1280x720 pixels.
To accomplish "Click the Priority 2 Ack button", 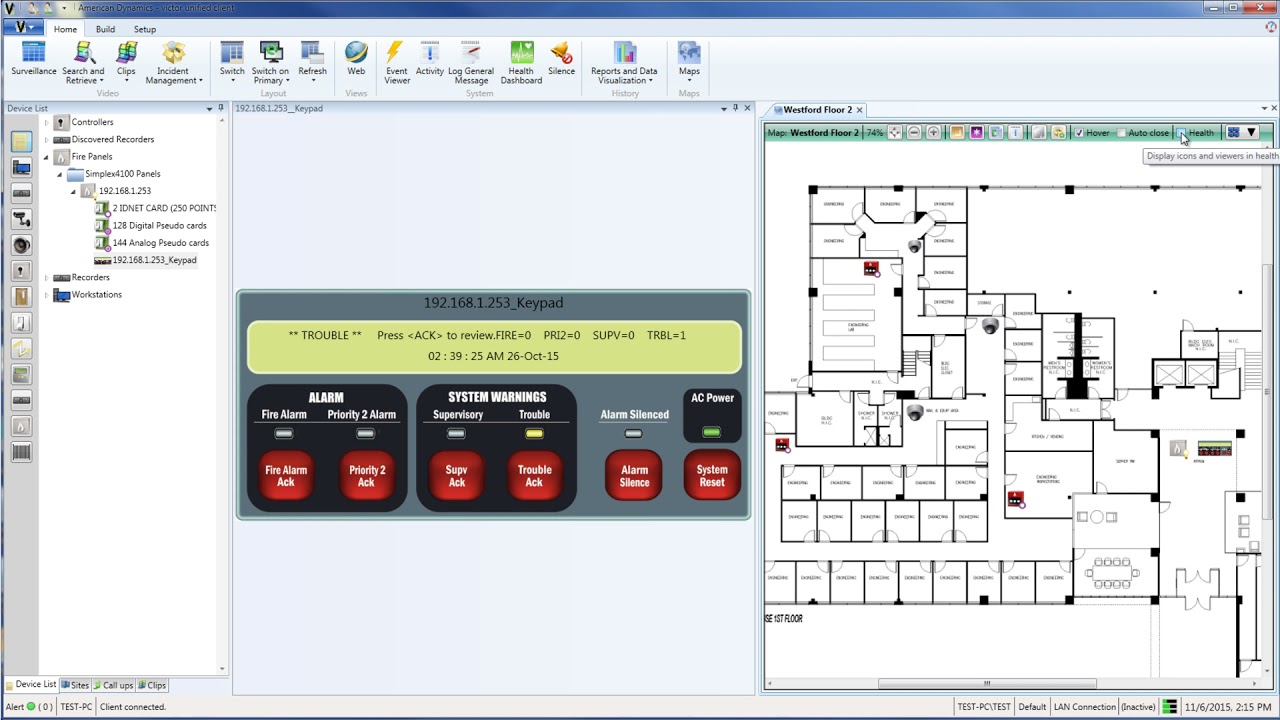I will pos(367,476).
